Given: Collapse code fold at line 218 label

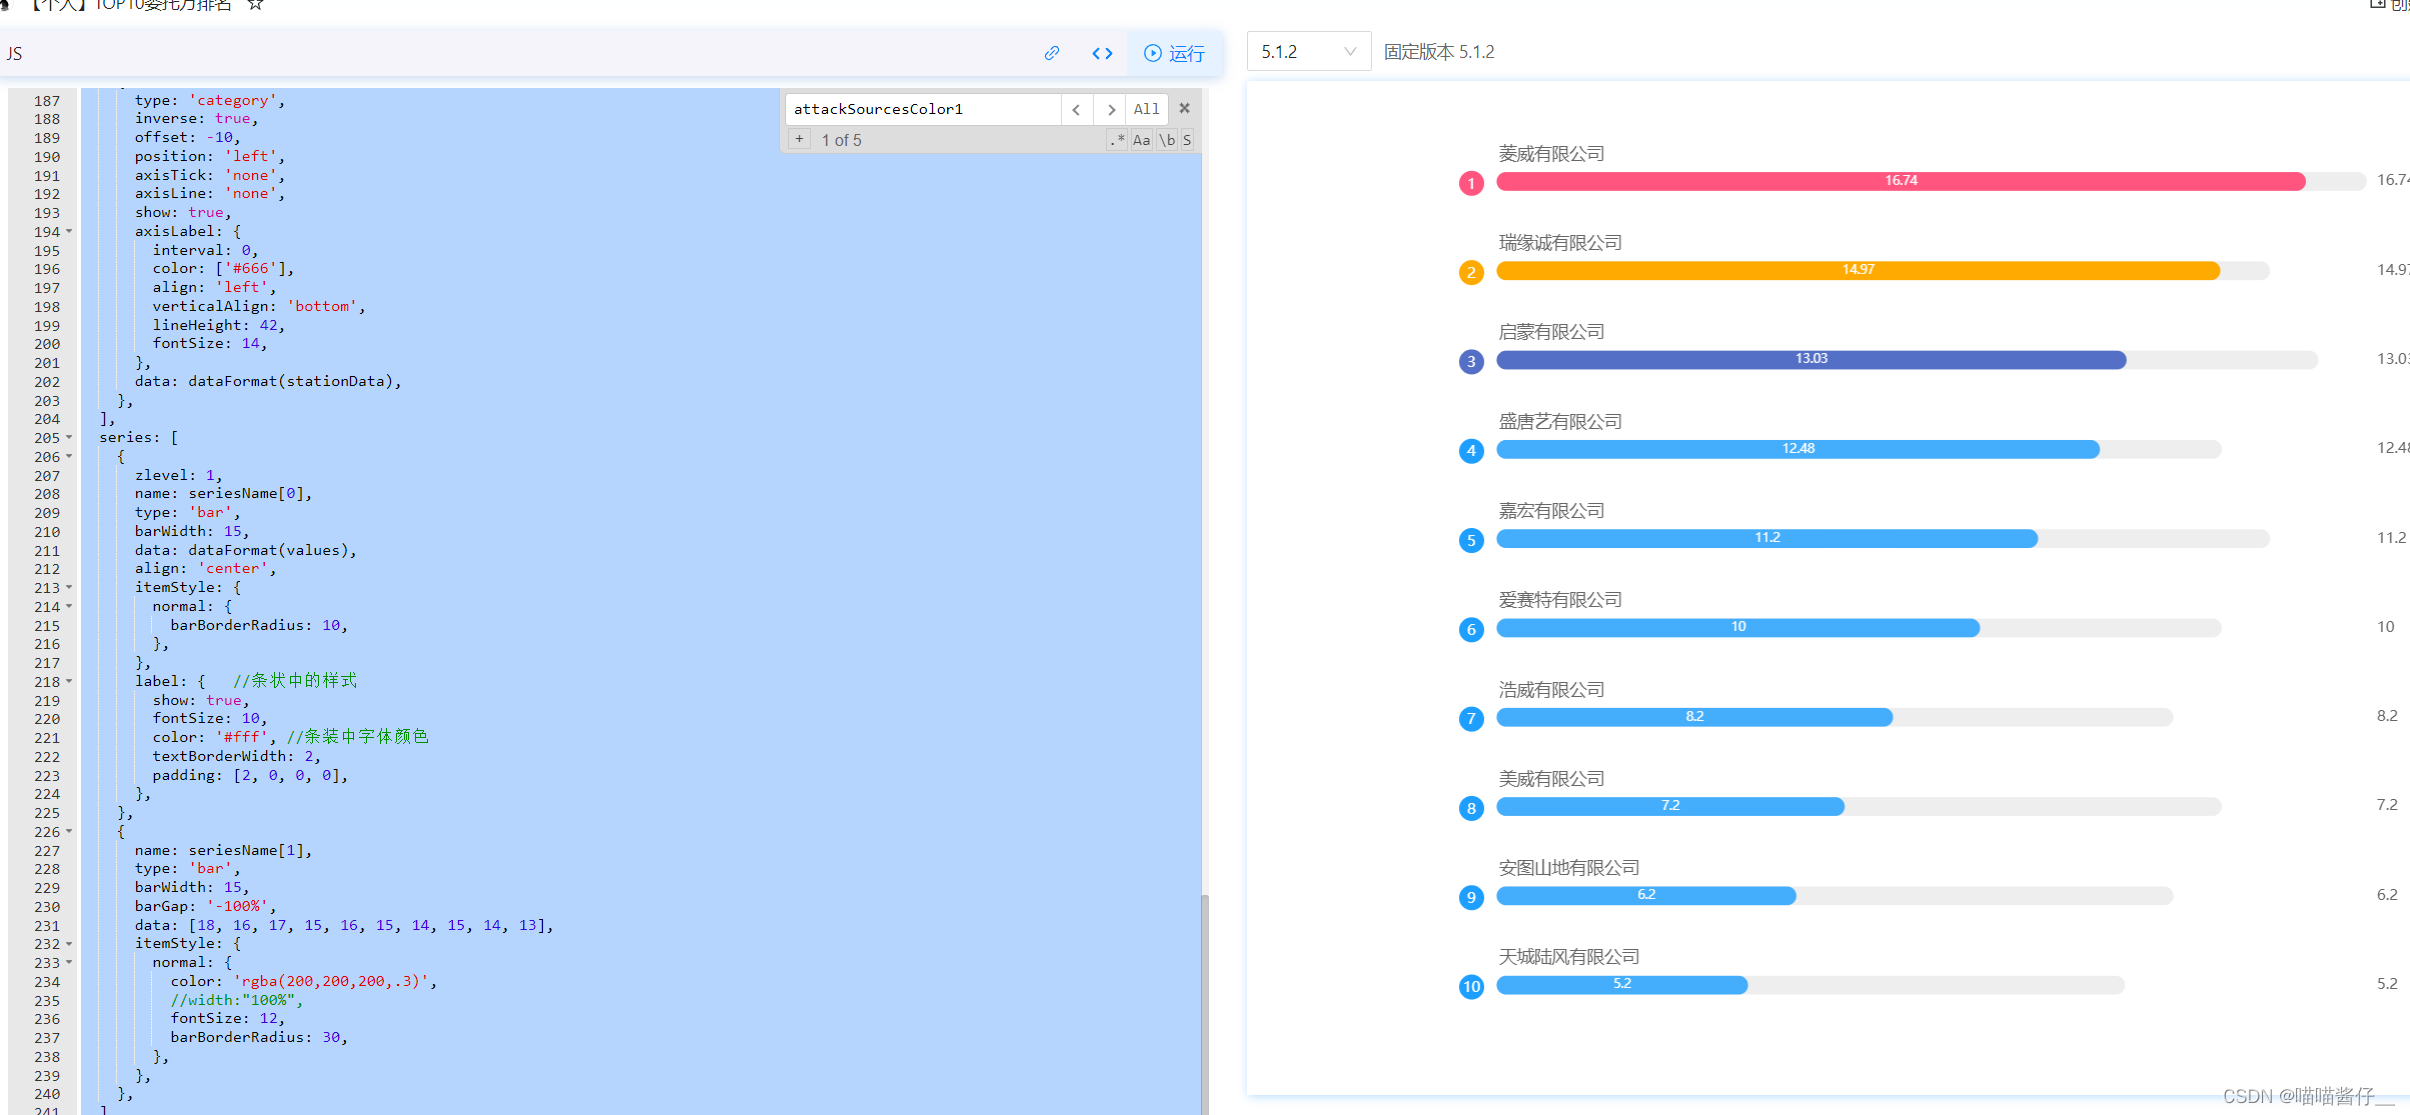Looking at the screenshot, I should click(x=69, y=682).
